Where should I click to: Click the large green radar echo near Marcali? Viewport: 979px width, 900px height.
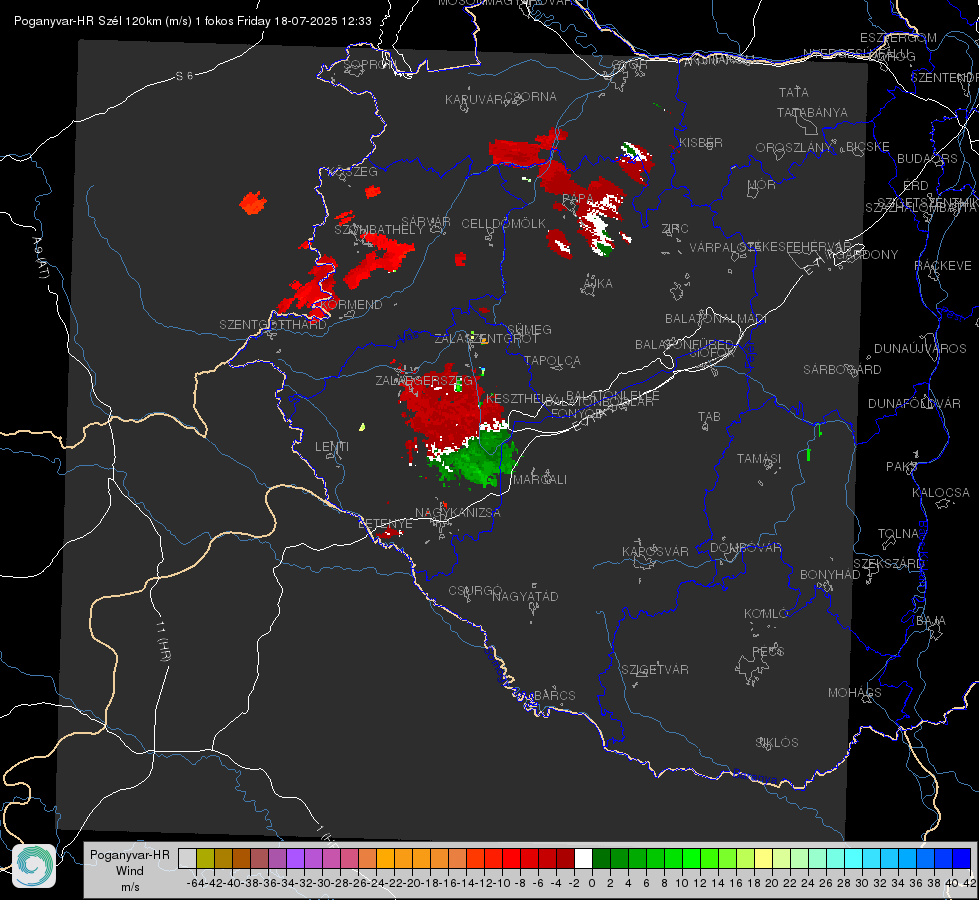point(478,459)
